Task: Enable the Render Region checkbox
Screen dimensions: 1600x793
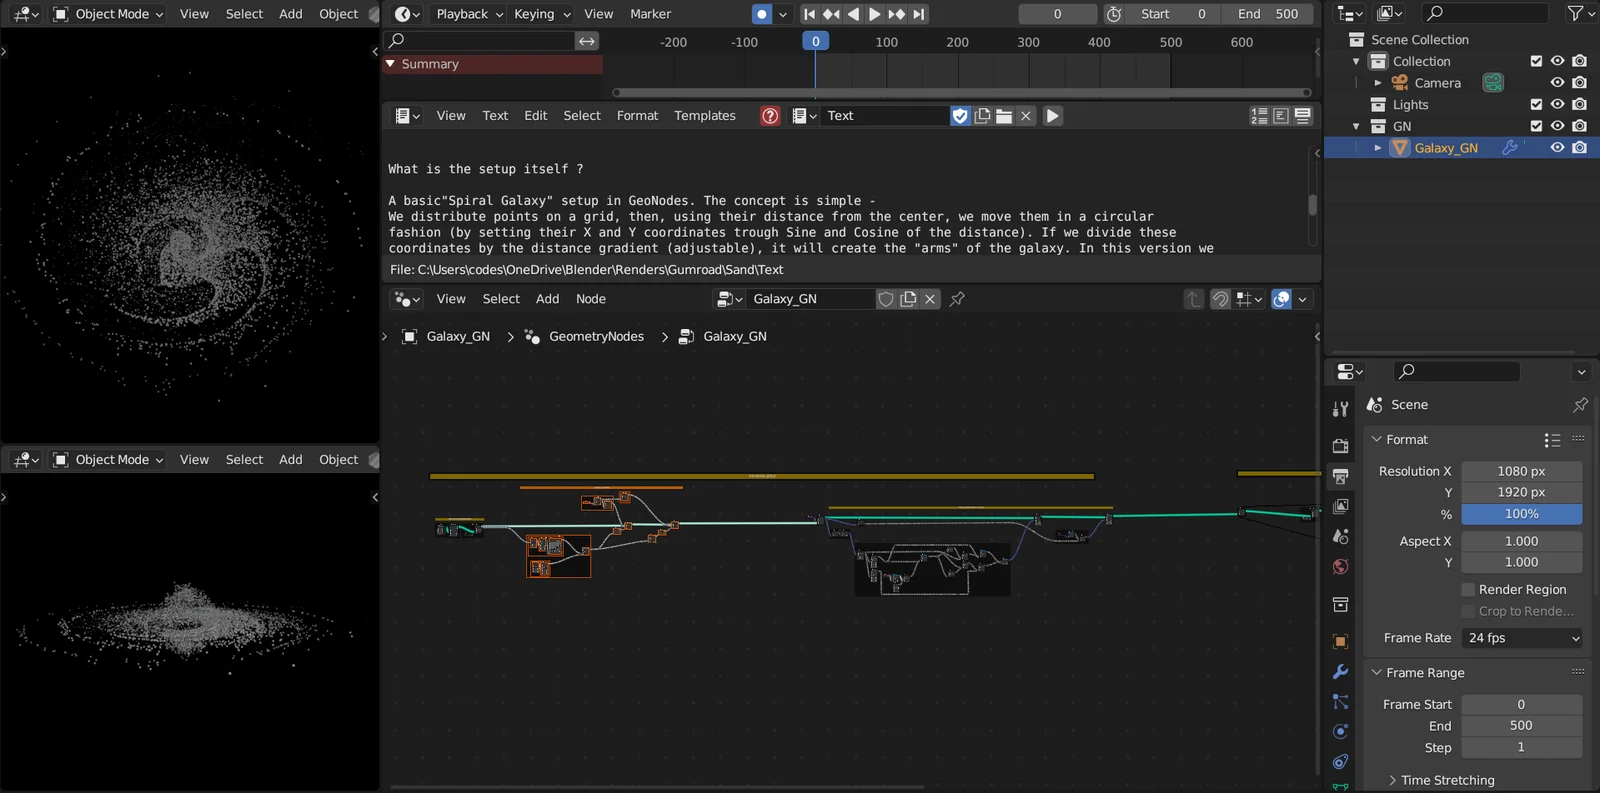Action: (x=1469, y=590)
